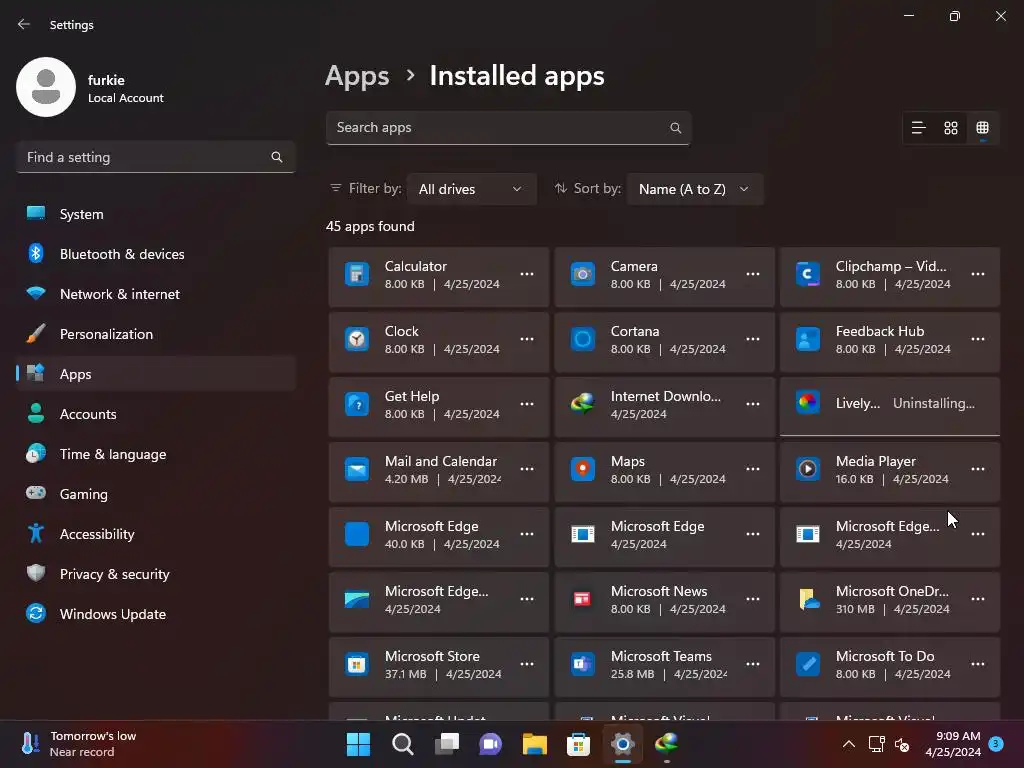Click the Microsoft To Do icon
Viewport: 1024px width, 768px height.
pyautogui.click(x=808, y=664)
